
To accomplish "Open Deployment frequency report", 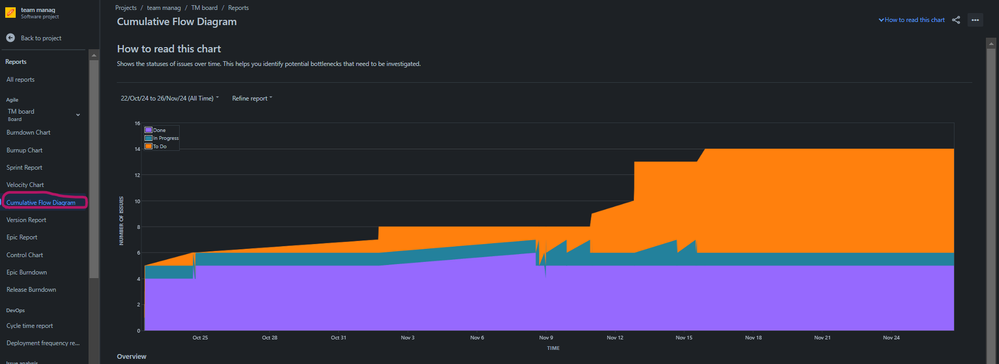I will [43, 343].
